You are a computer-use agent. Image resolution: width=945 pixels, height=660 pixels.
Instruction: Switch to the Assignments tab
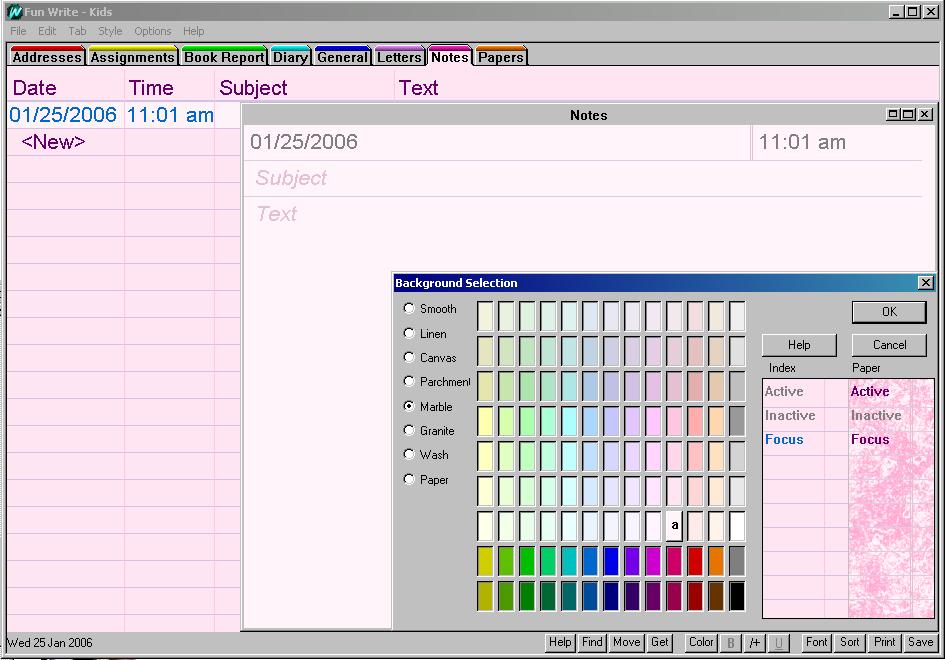(x=133, y=56)
